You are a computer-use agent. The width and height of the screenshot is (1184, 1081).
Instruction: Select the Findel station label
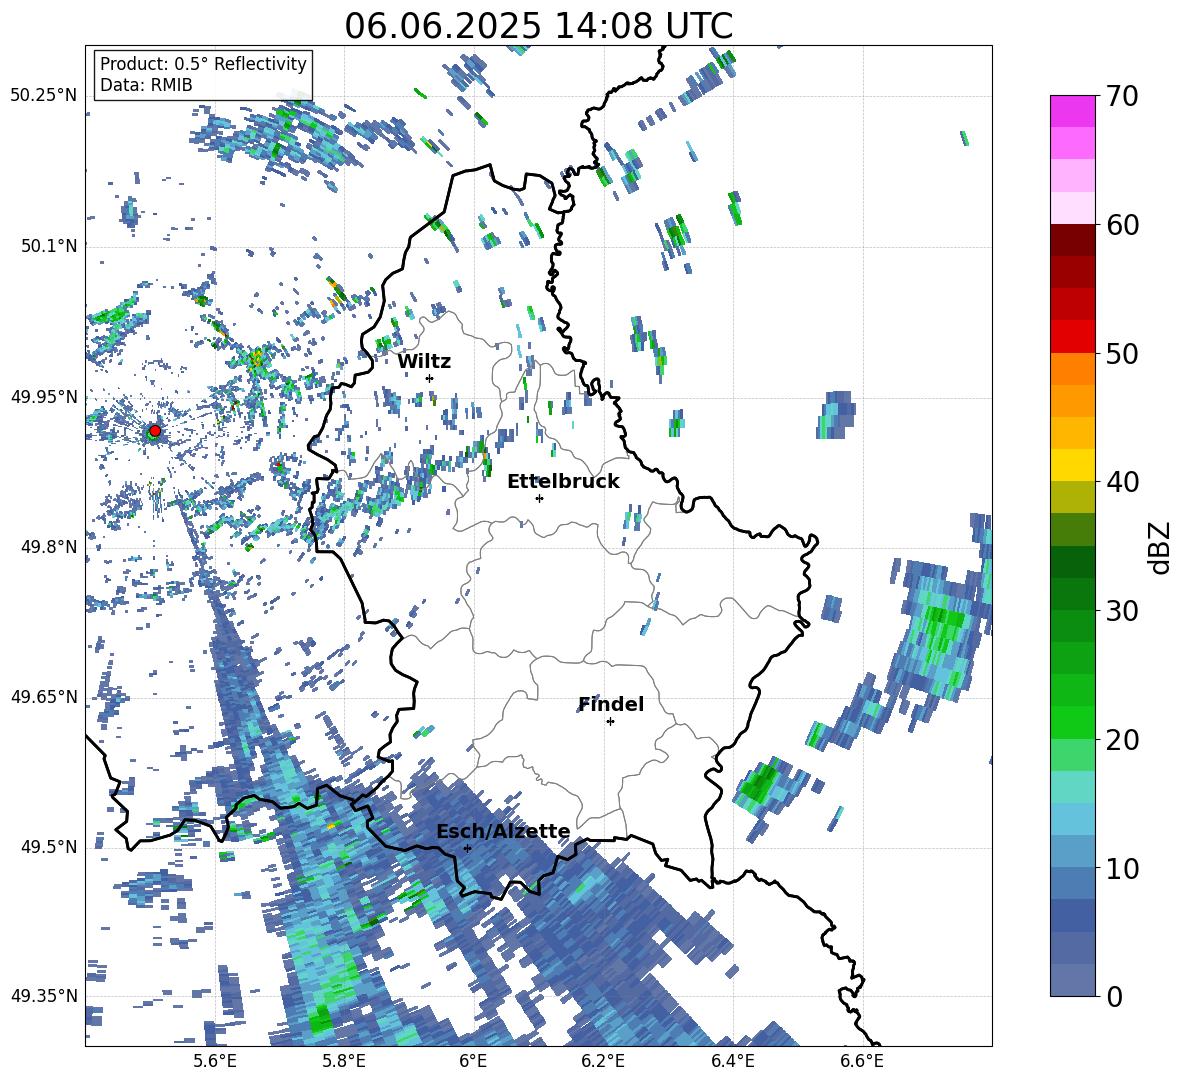tap(611, 704)
